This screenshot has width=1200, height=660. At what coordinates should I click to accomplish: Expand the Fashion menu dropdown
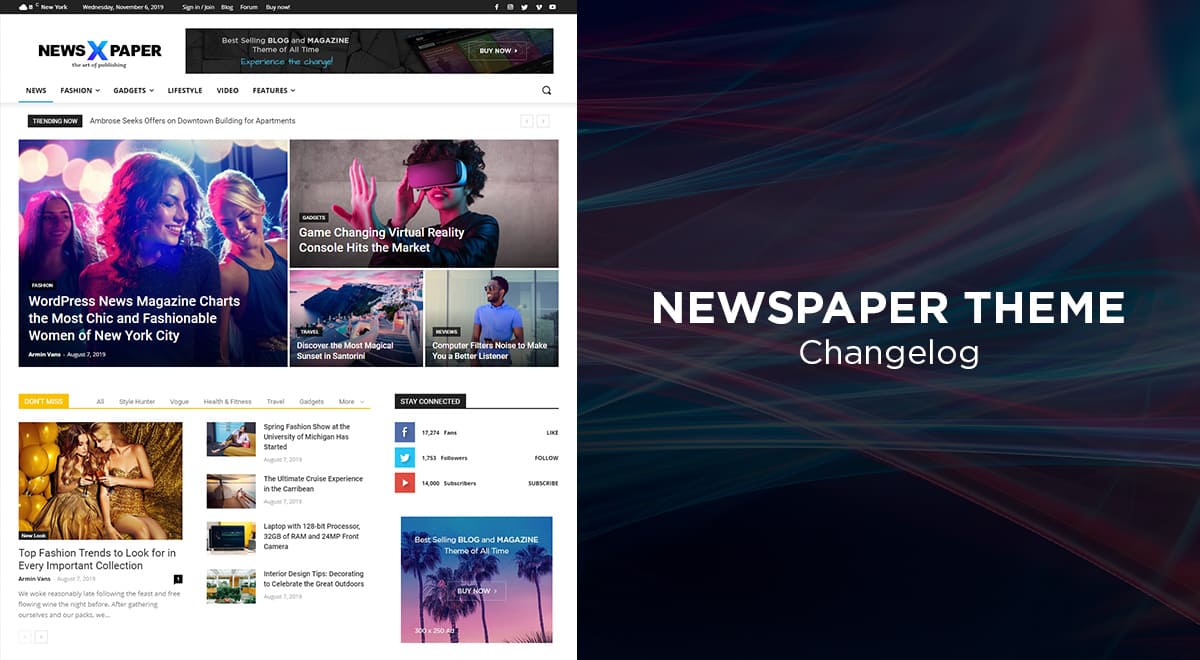(x=80, y=91)
